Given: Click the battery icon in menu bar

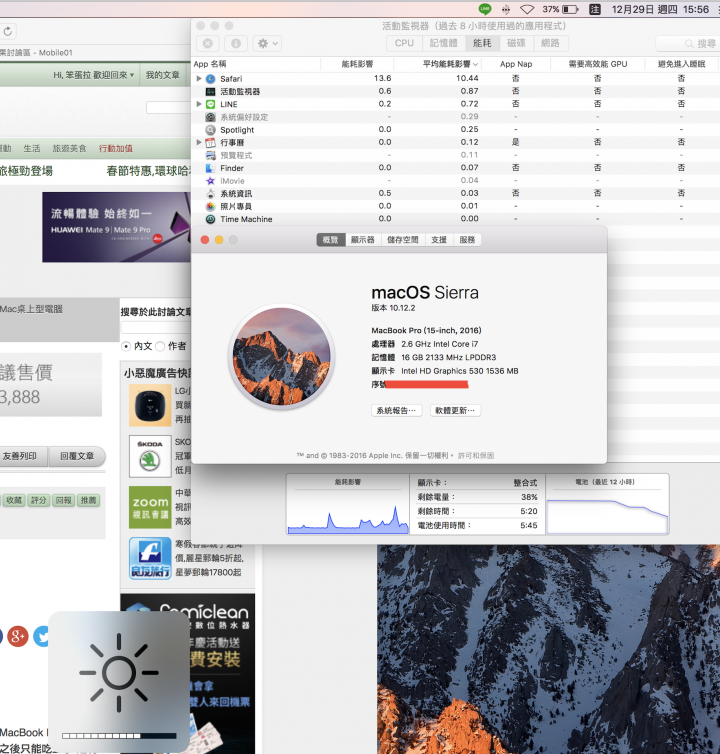Looking at the screenshot, I should (x=570, y=9).
